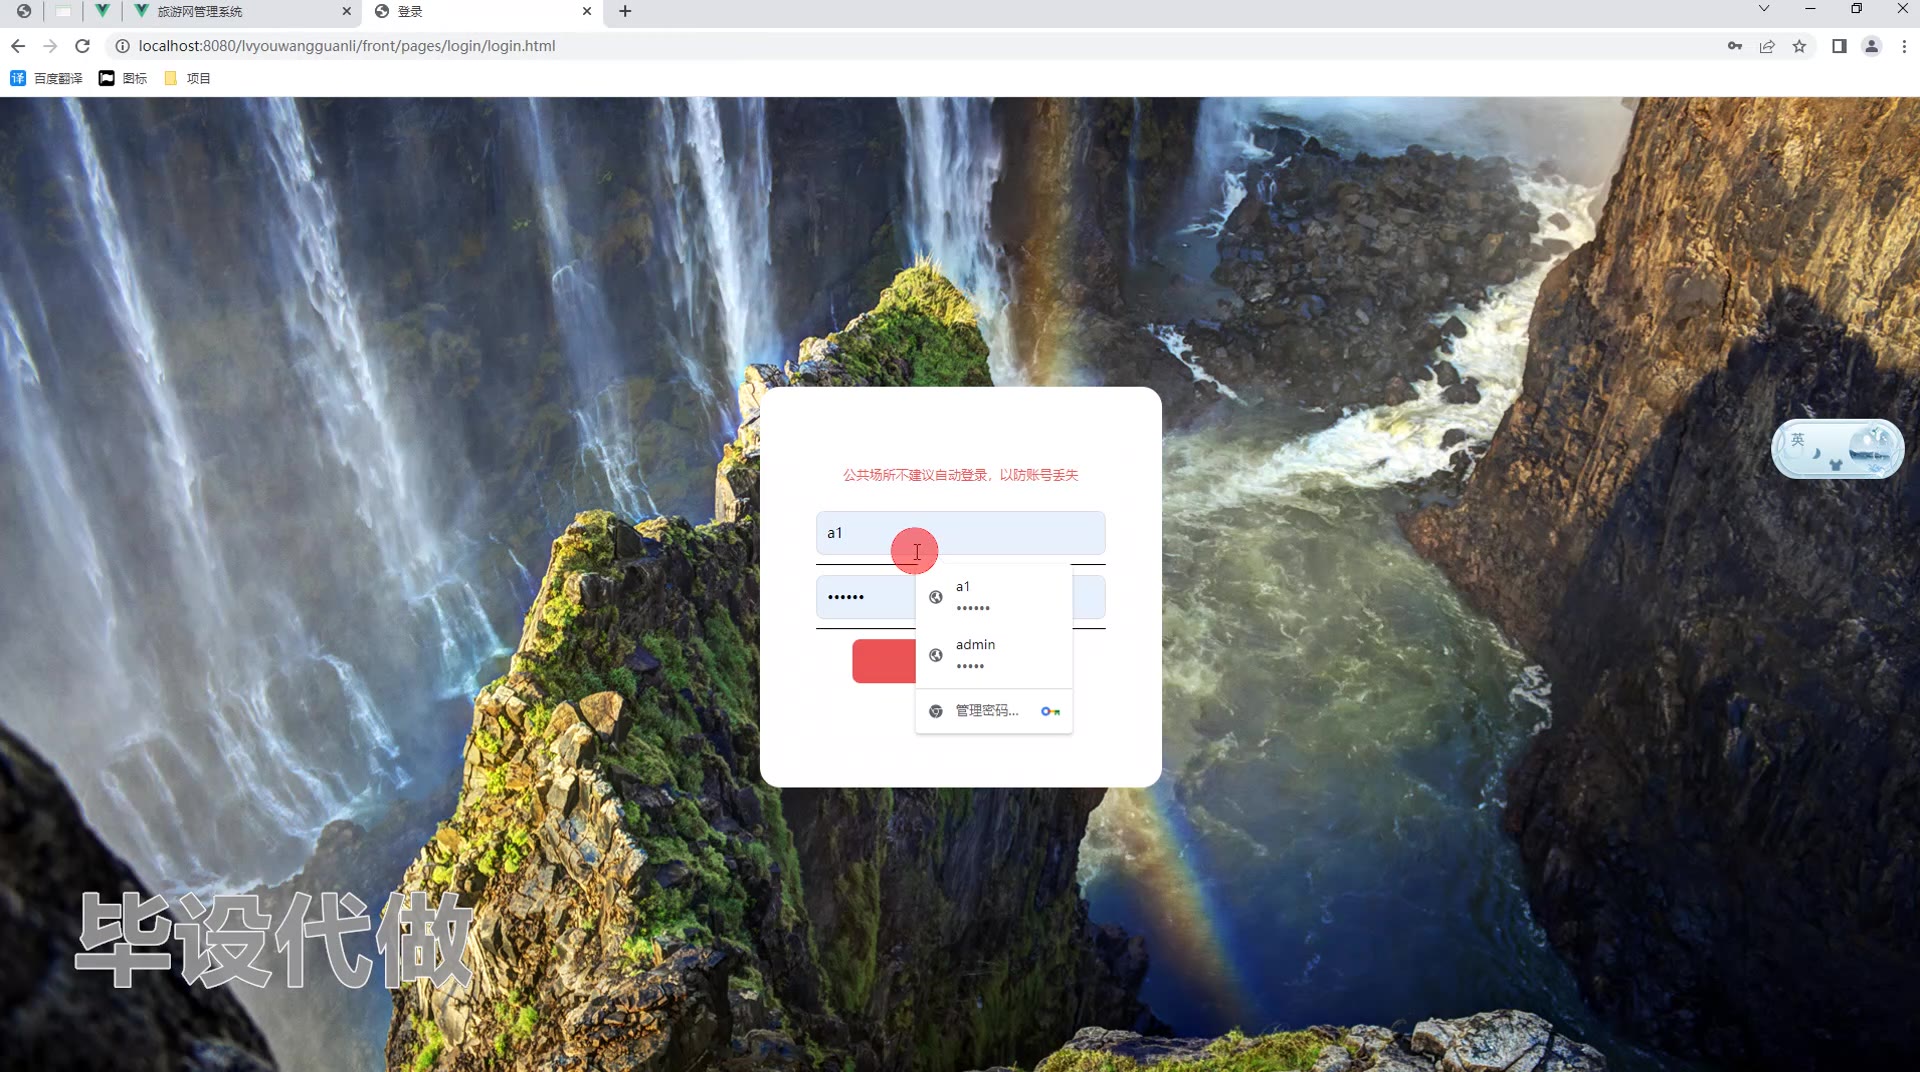Switch to the 旅游网管理系统 tab

pyautogui.click(x=243, y=11)
